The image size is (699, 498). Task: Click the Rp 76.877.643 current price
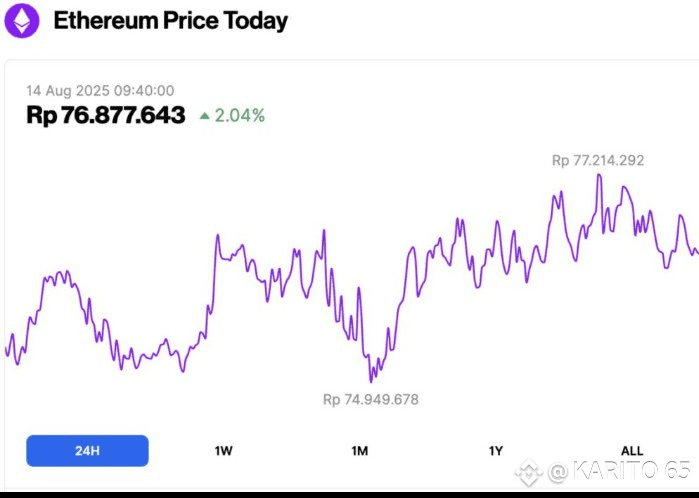106,115
